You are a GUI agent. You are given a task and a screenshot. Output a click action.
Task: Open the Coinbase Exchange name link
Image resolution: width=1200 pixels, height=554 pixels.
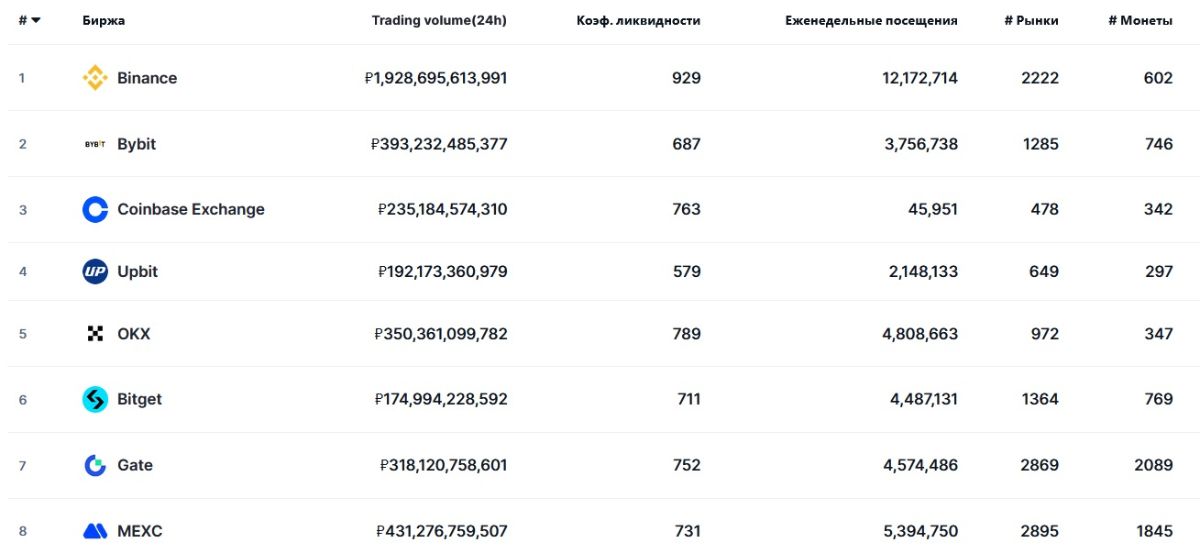(x=191, y=210)
